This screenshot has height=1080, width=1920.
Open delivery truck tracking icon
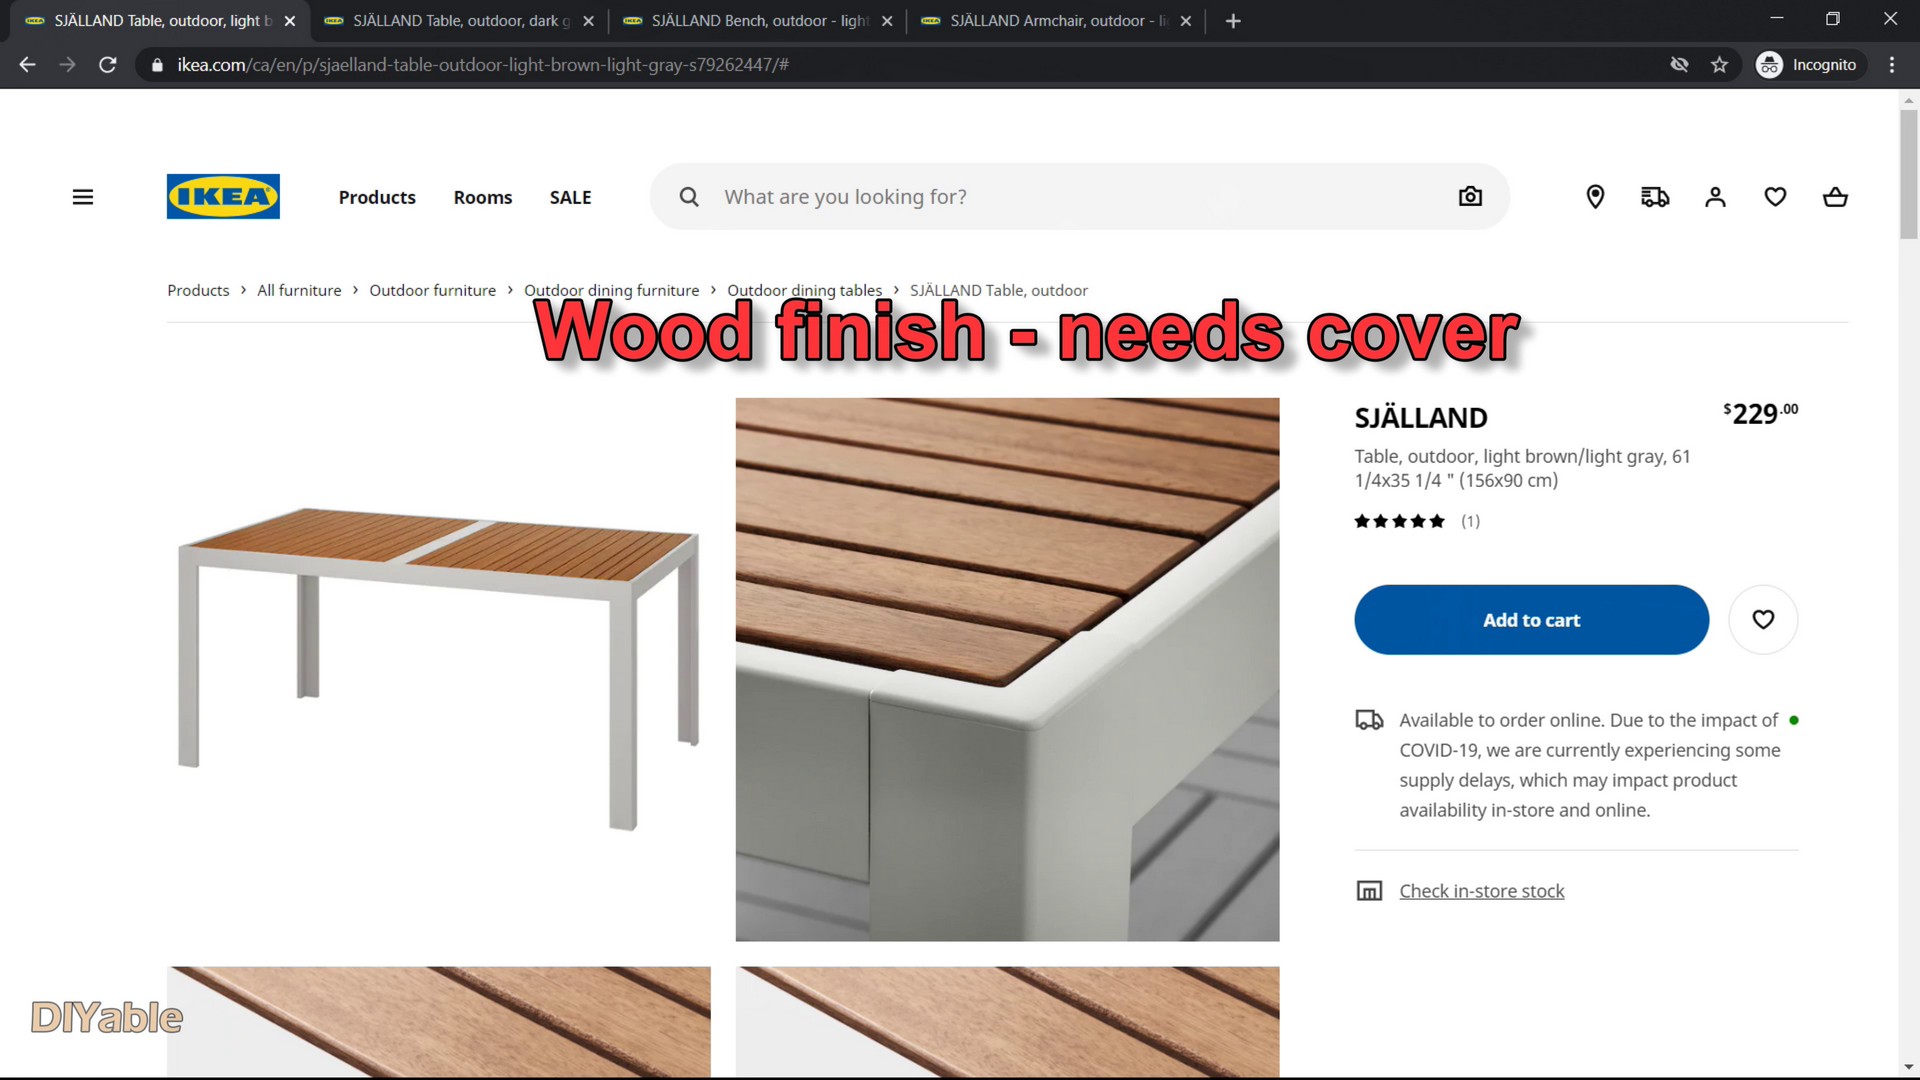[x=1655, y=197]
